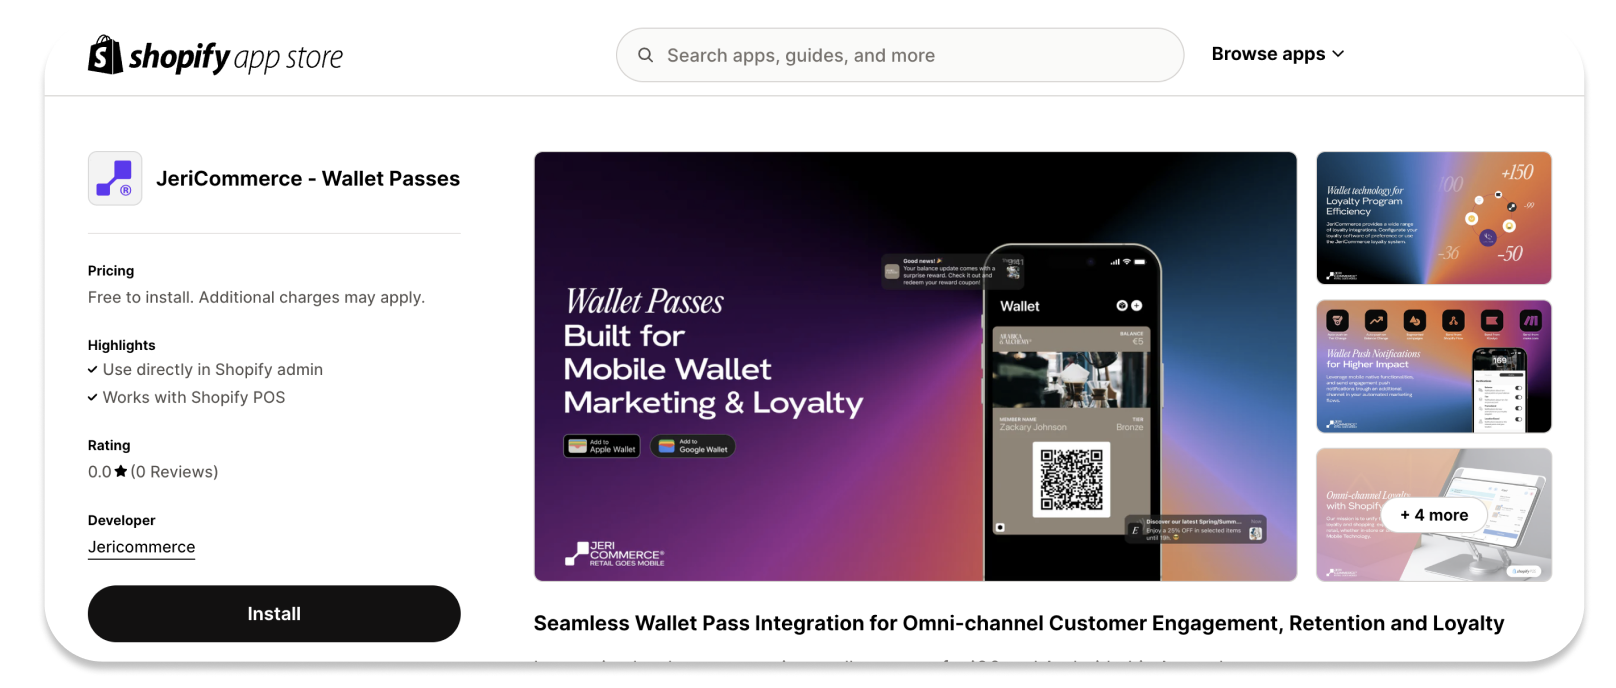The image size is (1616, 688).
Task: Click the Shopify bag logo icon
Action: [x=105, y=55]
